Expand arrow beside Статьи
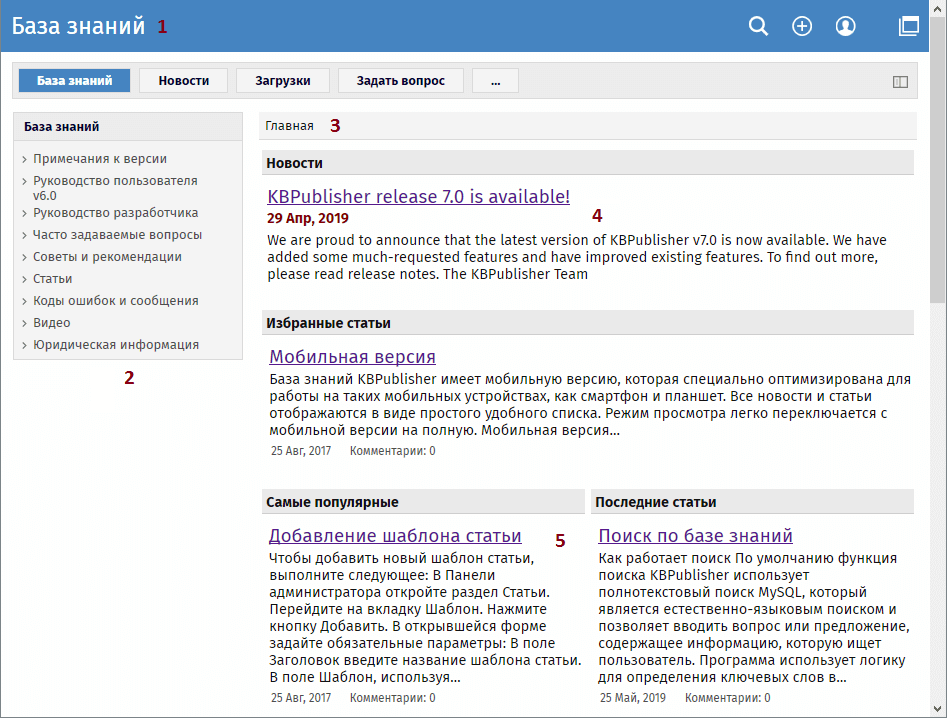This screenshot has width=947, height=718. 25,279
